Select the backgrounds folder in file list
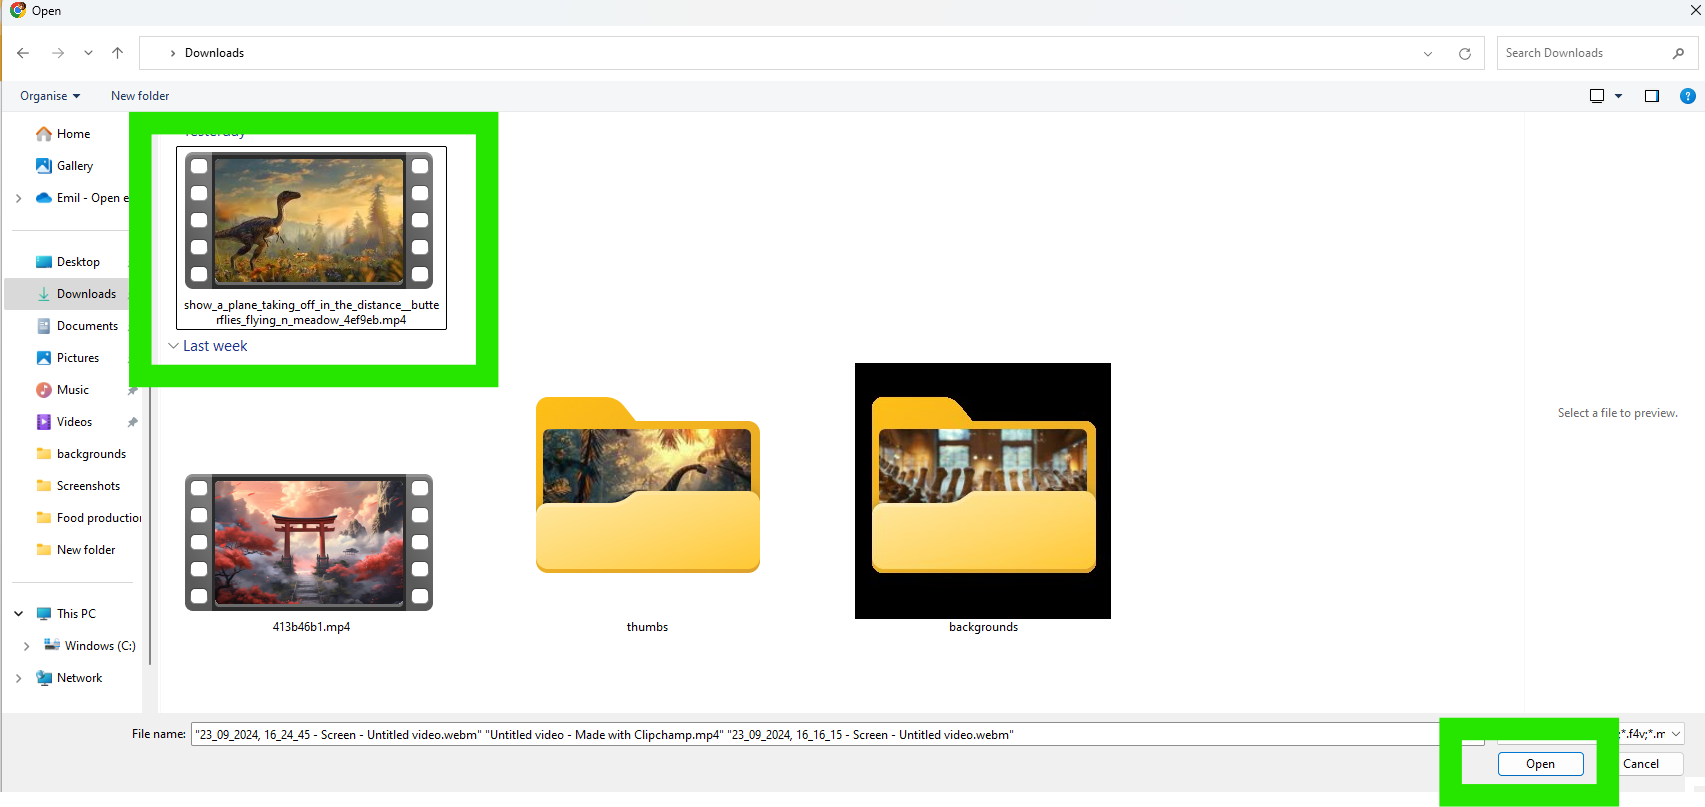This screenshot has height=807, width=1705. pyautogui.click(x=983, y=499)
